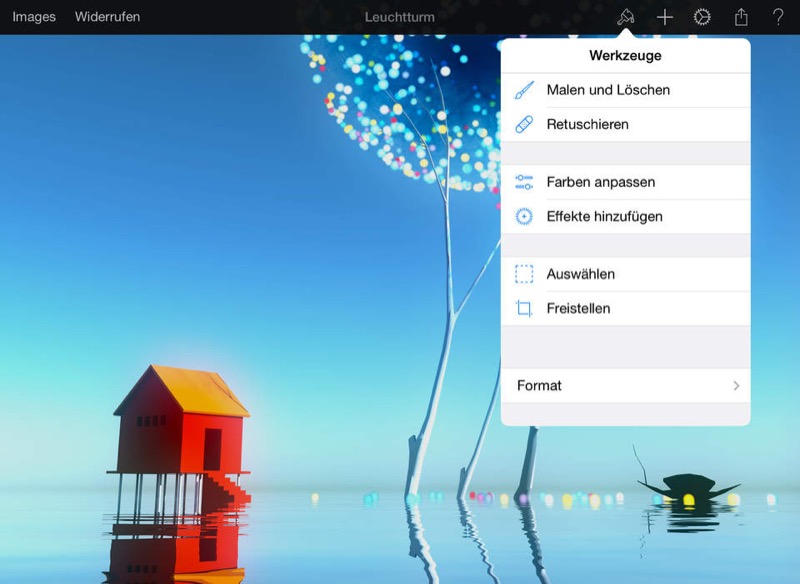
Task: Open the settings gear icon
Action: 702,17
